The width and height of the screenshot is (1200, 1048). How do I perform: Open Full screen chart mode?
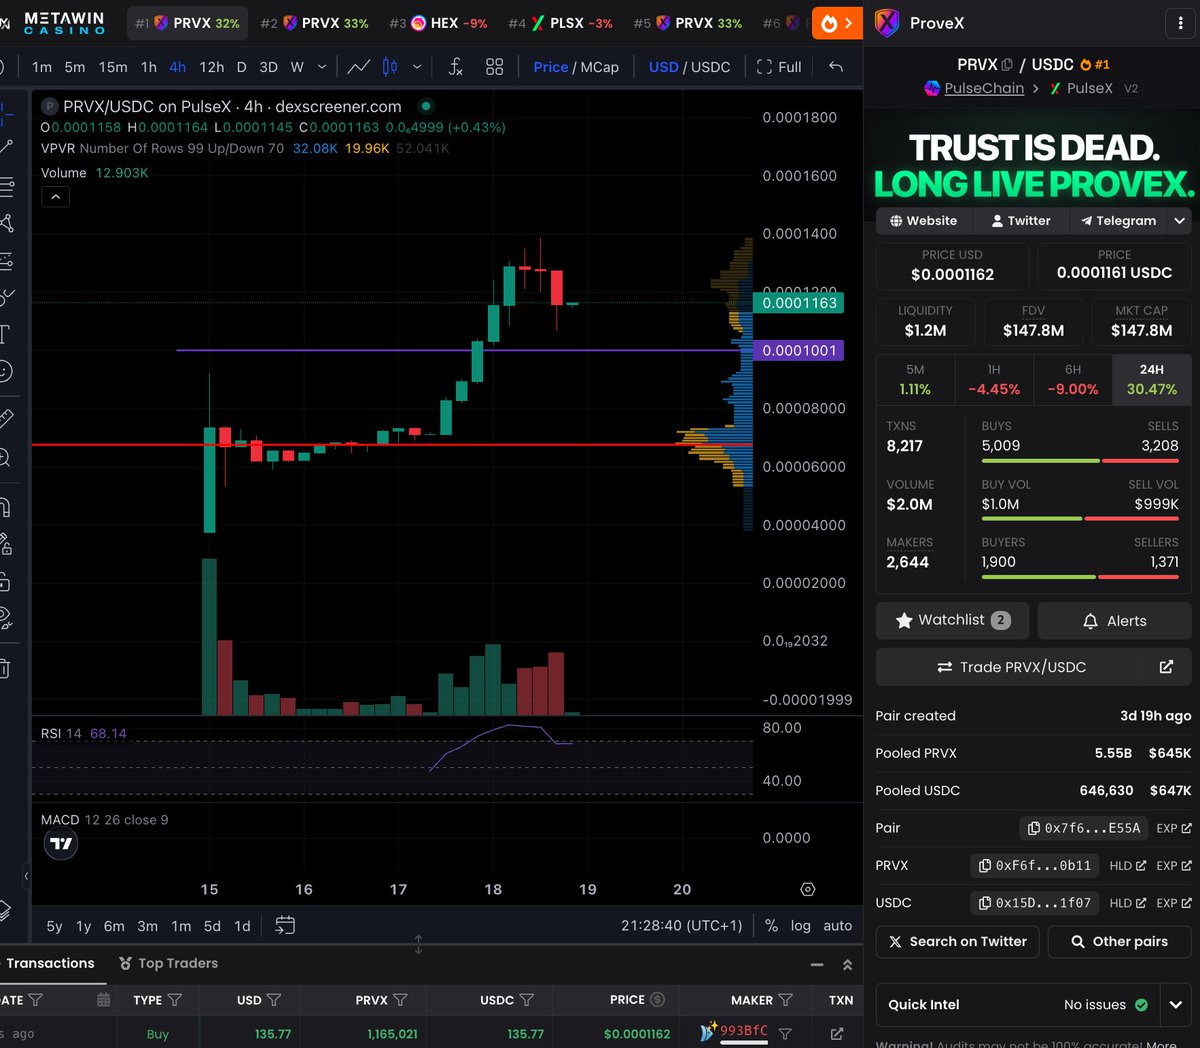pyautogui.click(x=779, y=67)
